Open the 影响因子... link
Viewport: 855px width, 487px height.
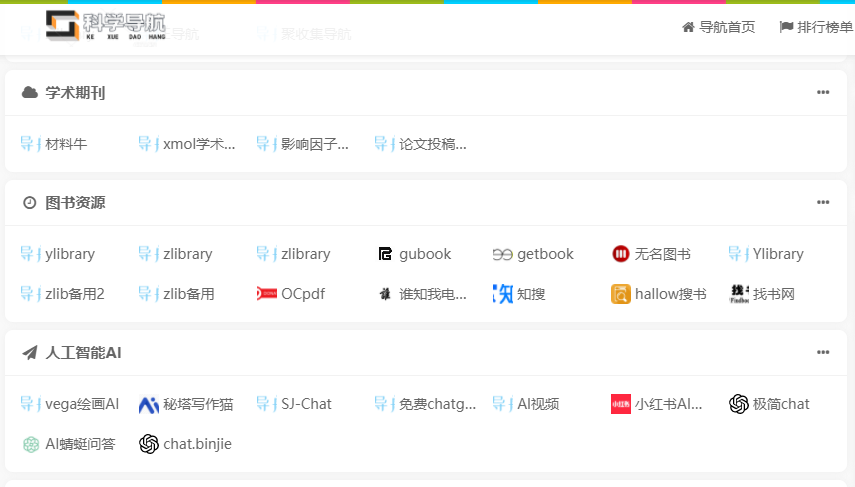[315, 144]
